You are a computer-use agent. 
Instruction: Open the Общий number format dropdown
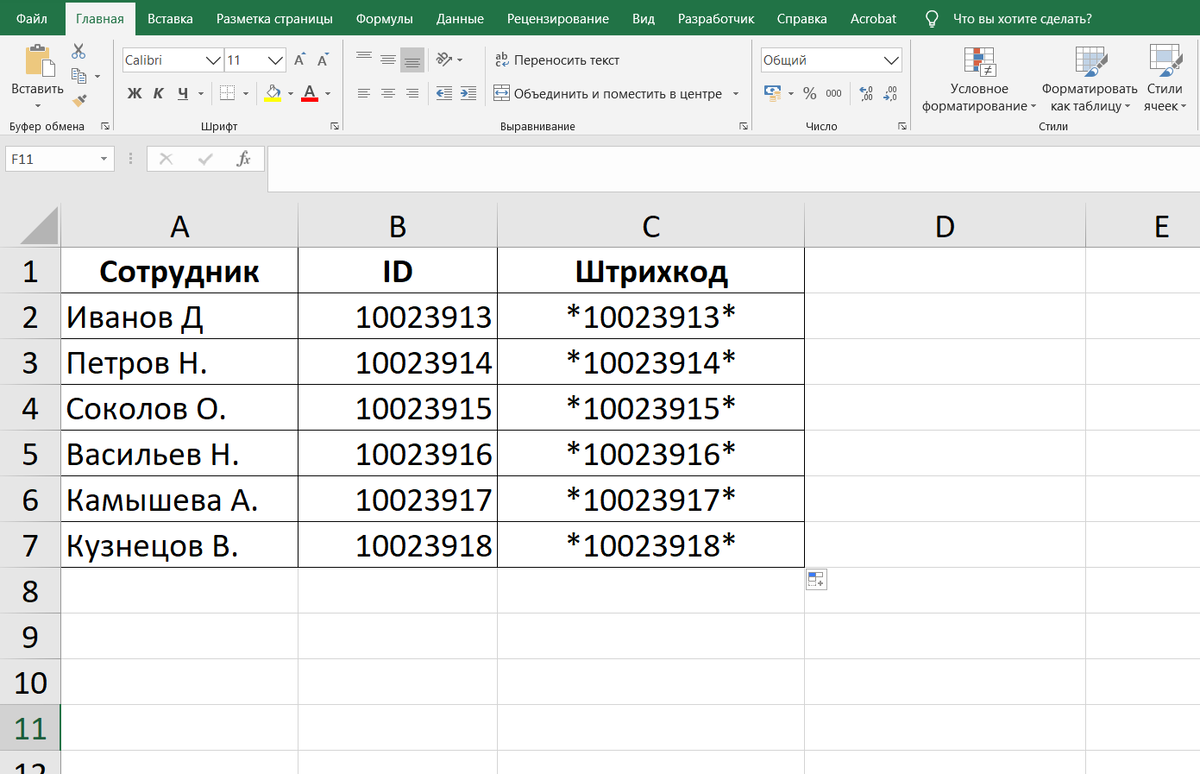pyautogui.click(x=892, y=61)
